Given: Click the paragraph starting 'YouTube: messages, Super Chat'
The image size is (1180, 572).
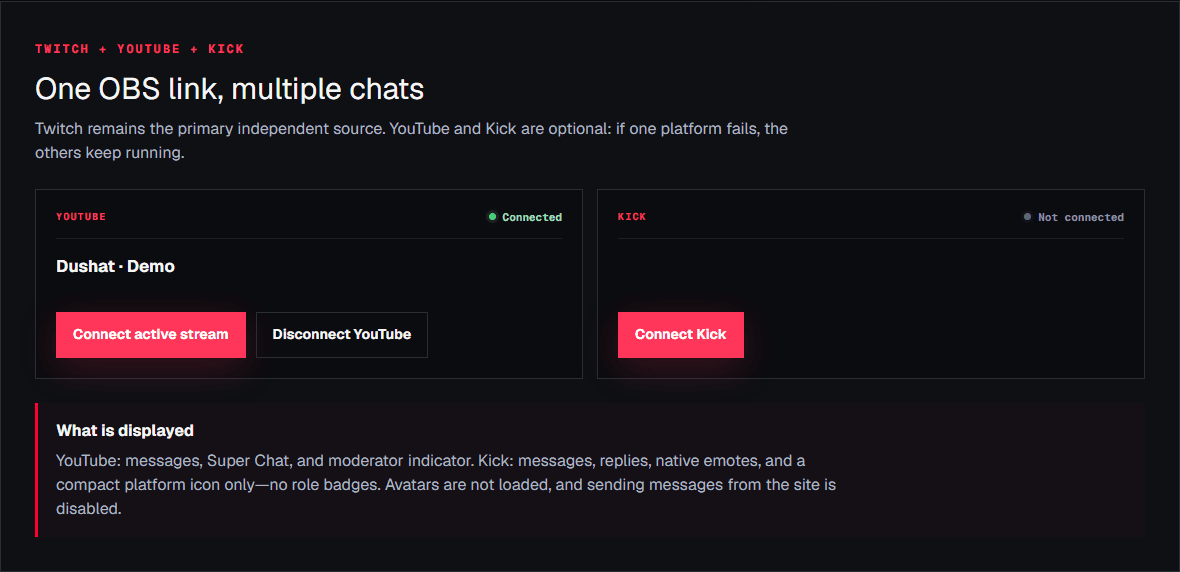Looking at the screenshot, I should pyautogui.click(x=446, y=484).
